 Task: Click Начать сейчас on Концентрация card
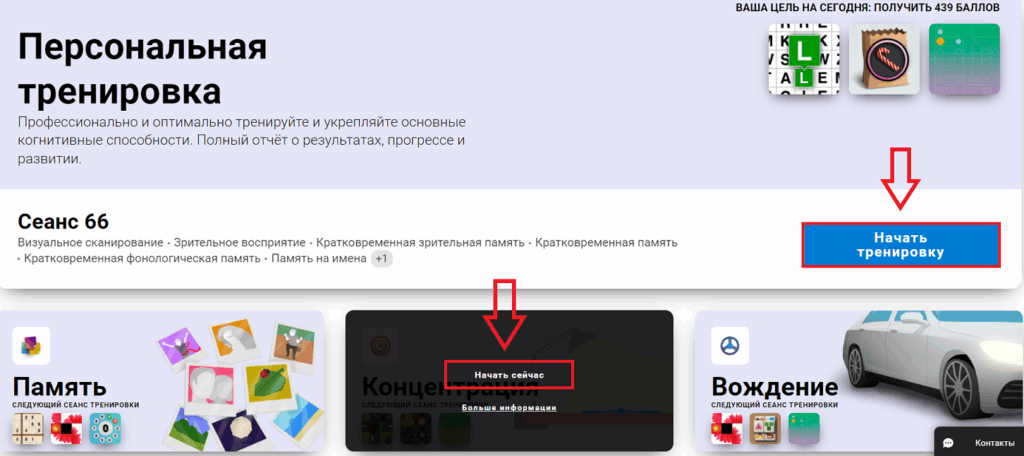[509, 375]
